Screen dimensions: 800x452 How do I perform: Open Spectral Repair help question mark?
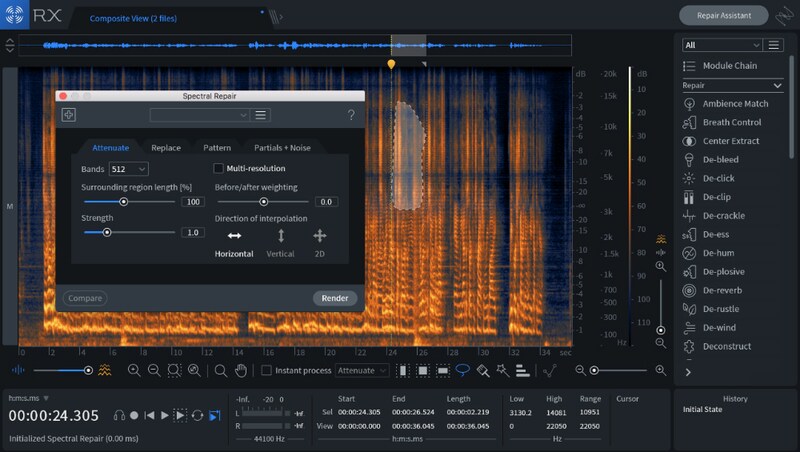[351, 115]
